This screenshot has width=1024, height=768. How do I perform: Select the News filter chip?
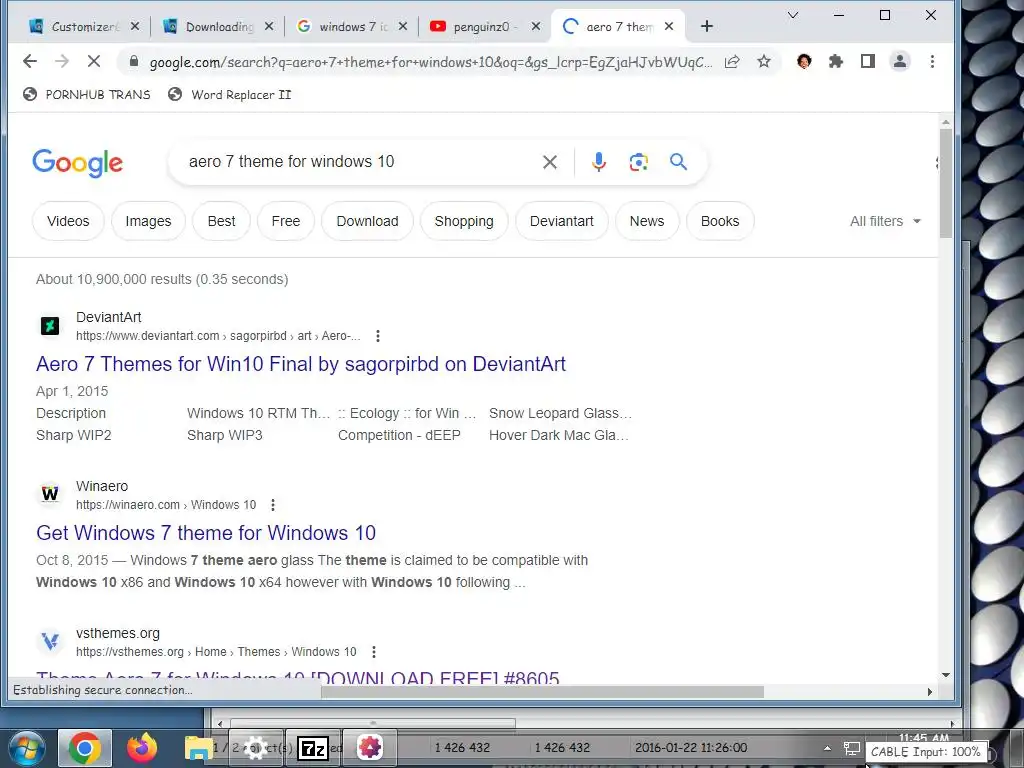point(647,221)
